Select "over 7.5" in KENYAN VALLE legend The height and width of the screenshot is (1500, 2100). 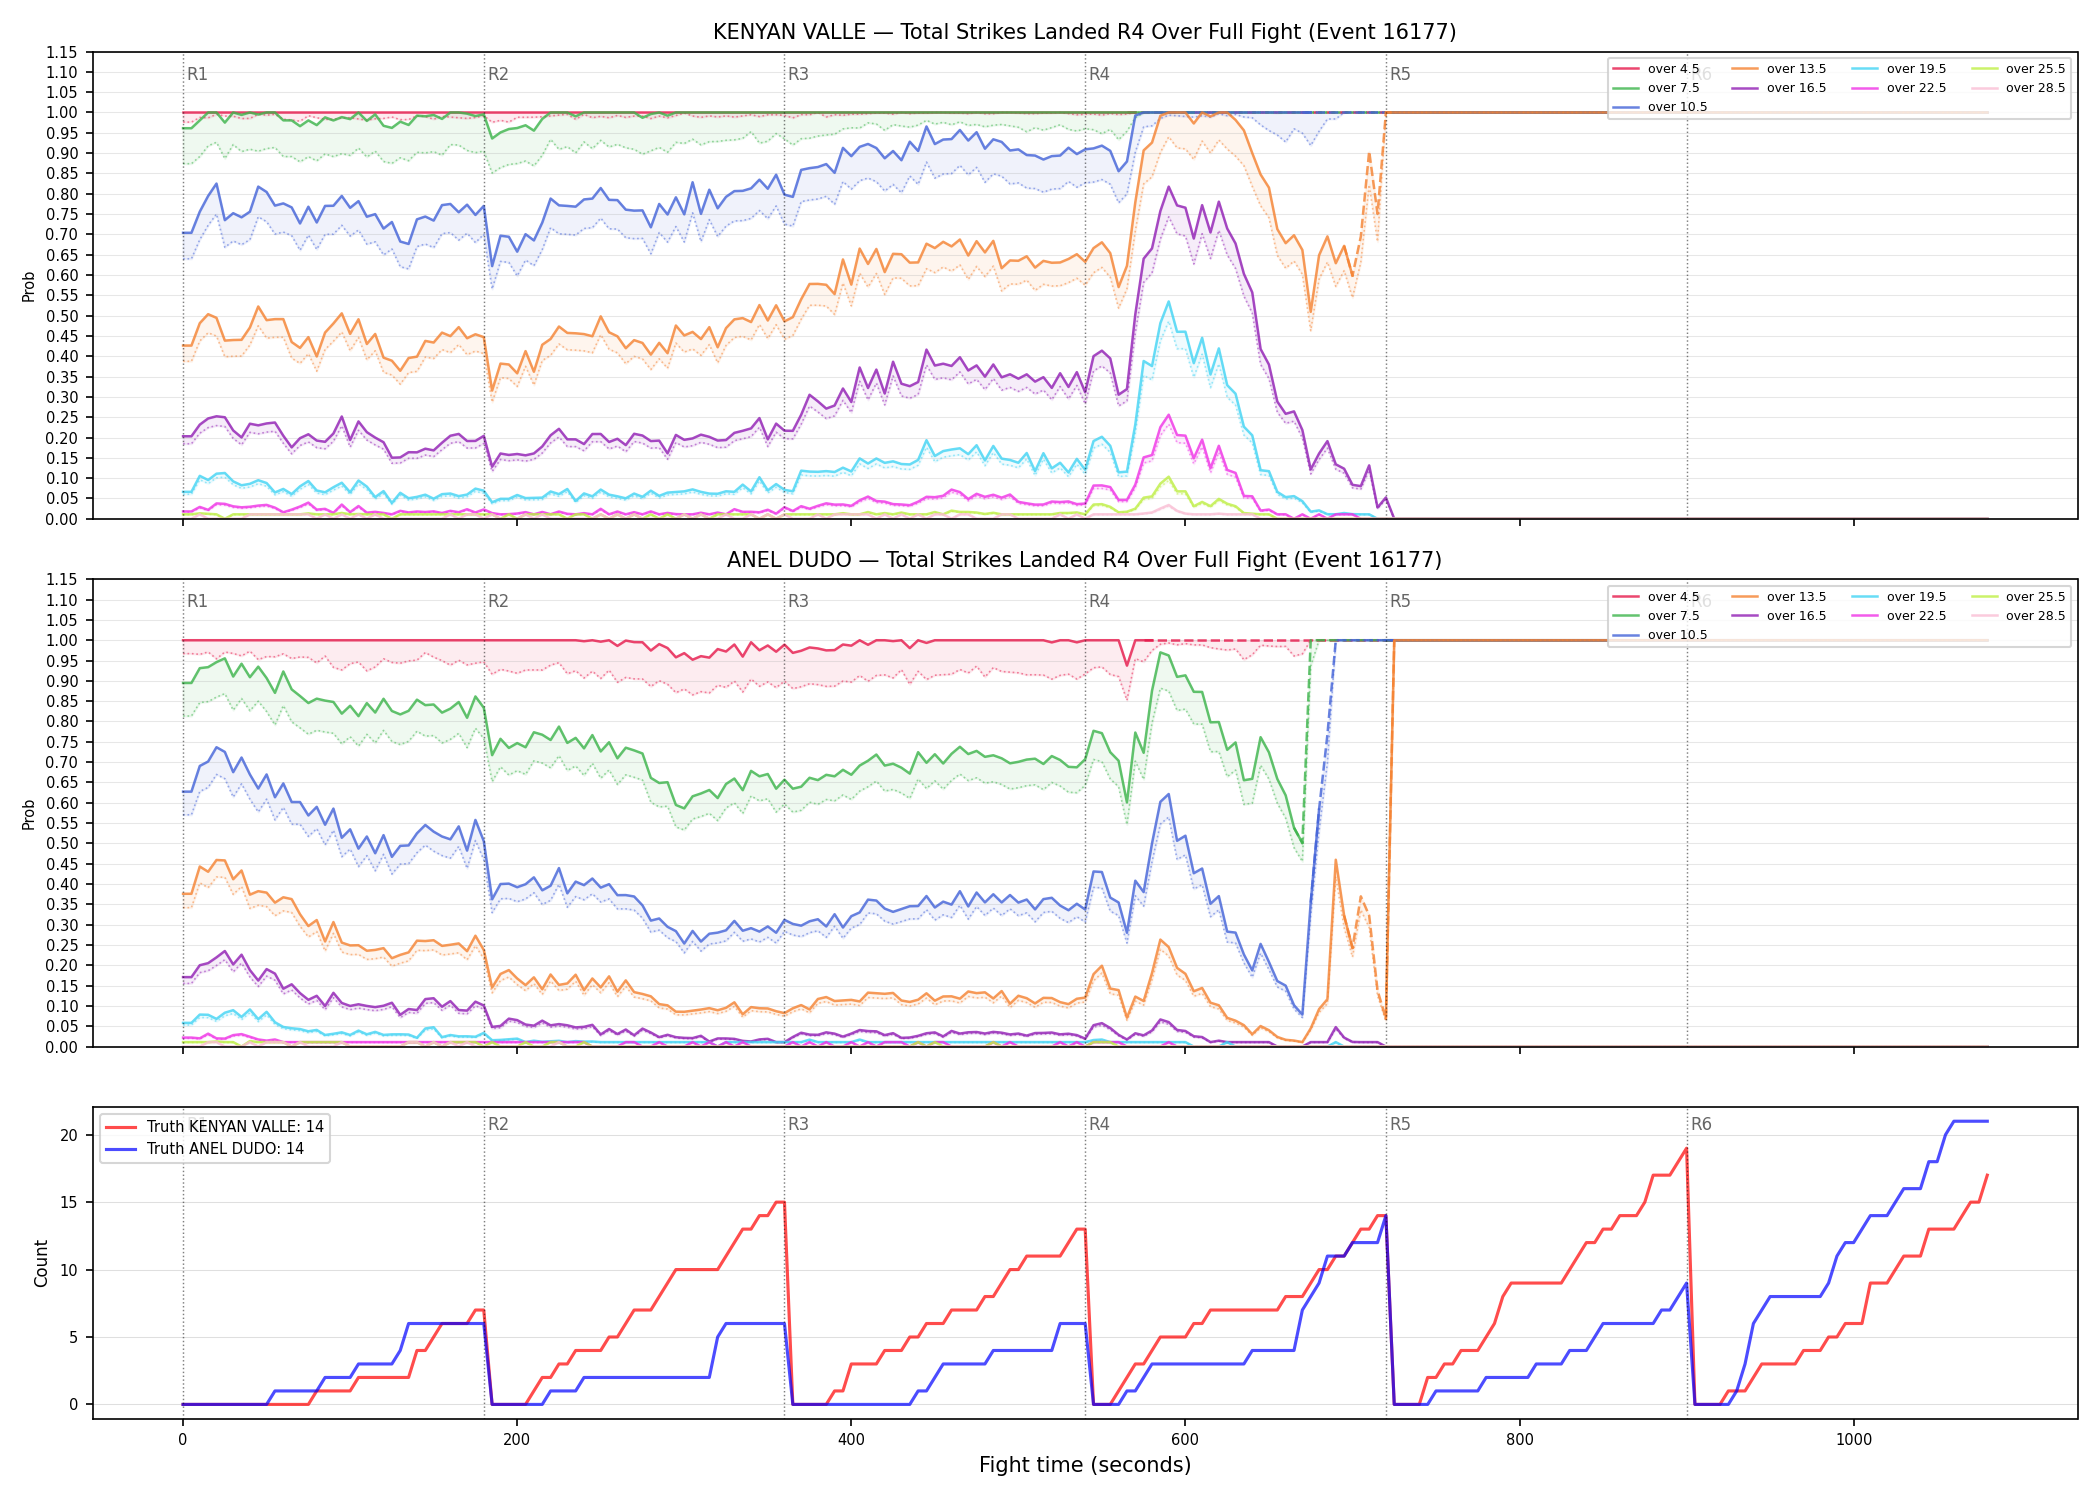[x=1655, y=88]
